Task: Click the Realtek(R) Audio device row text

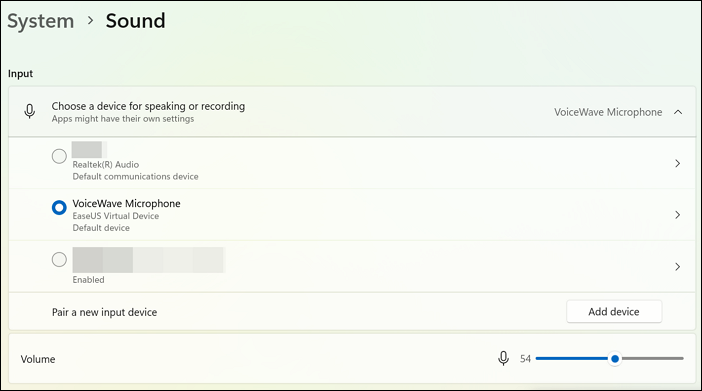Action: (106, 165)
